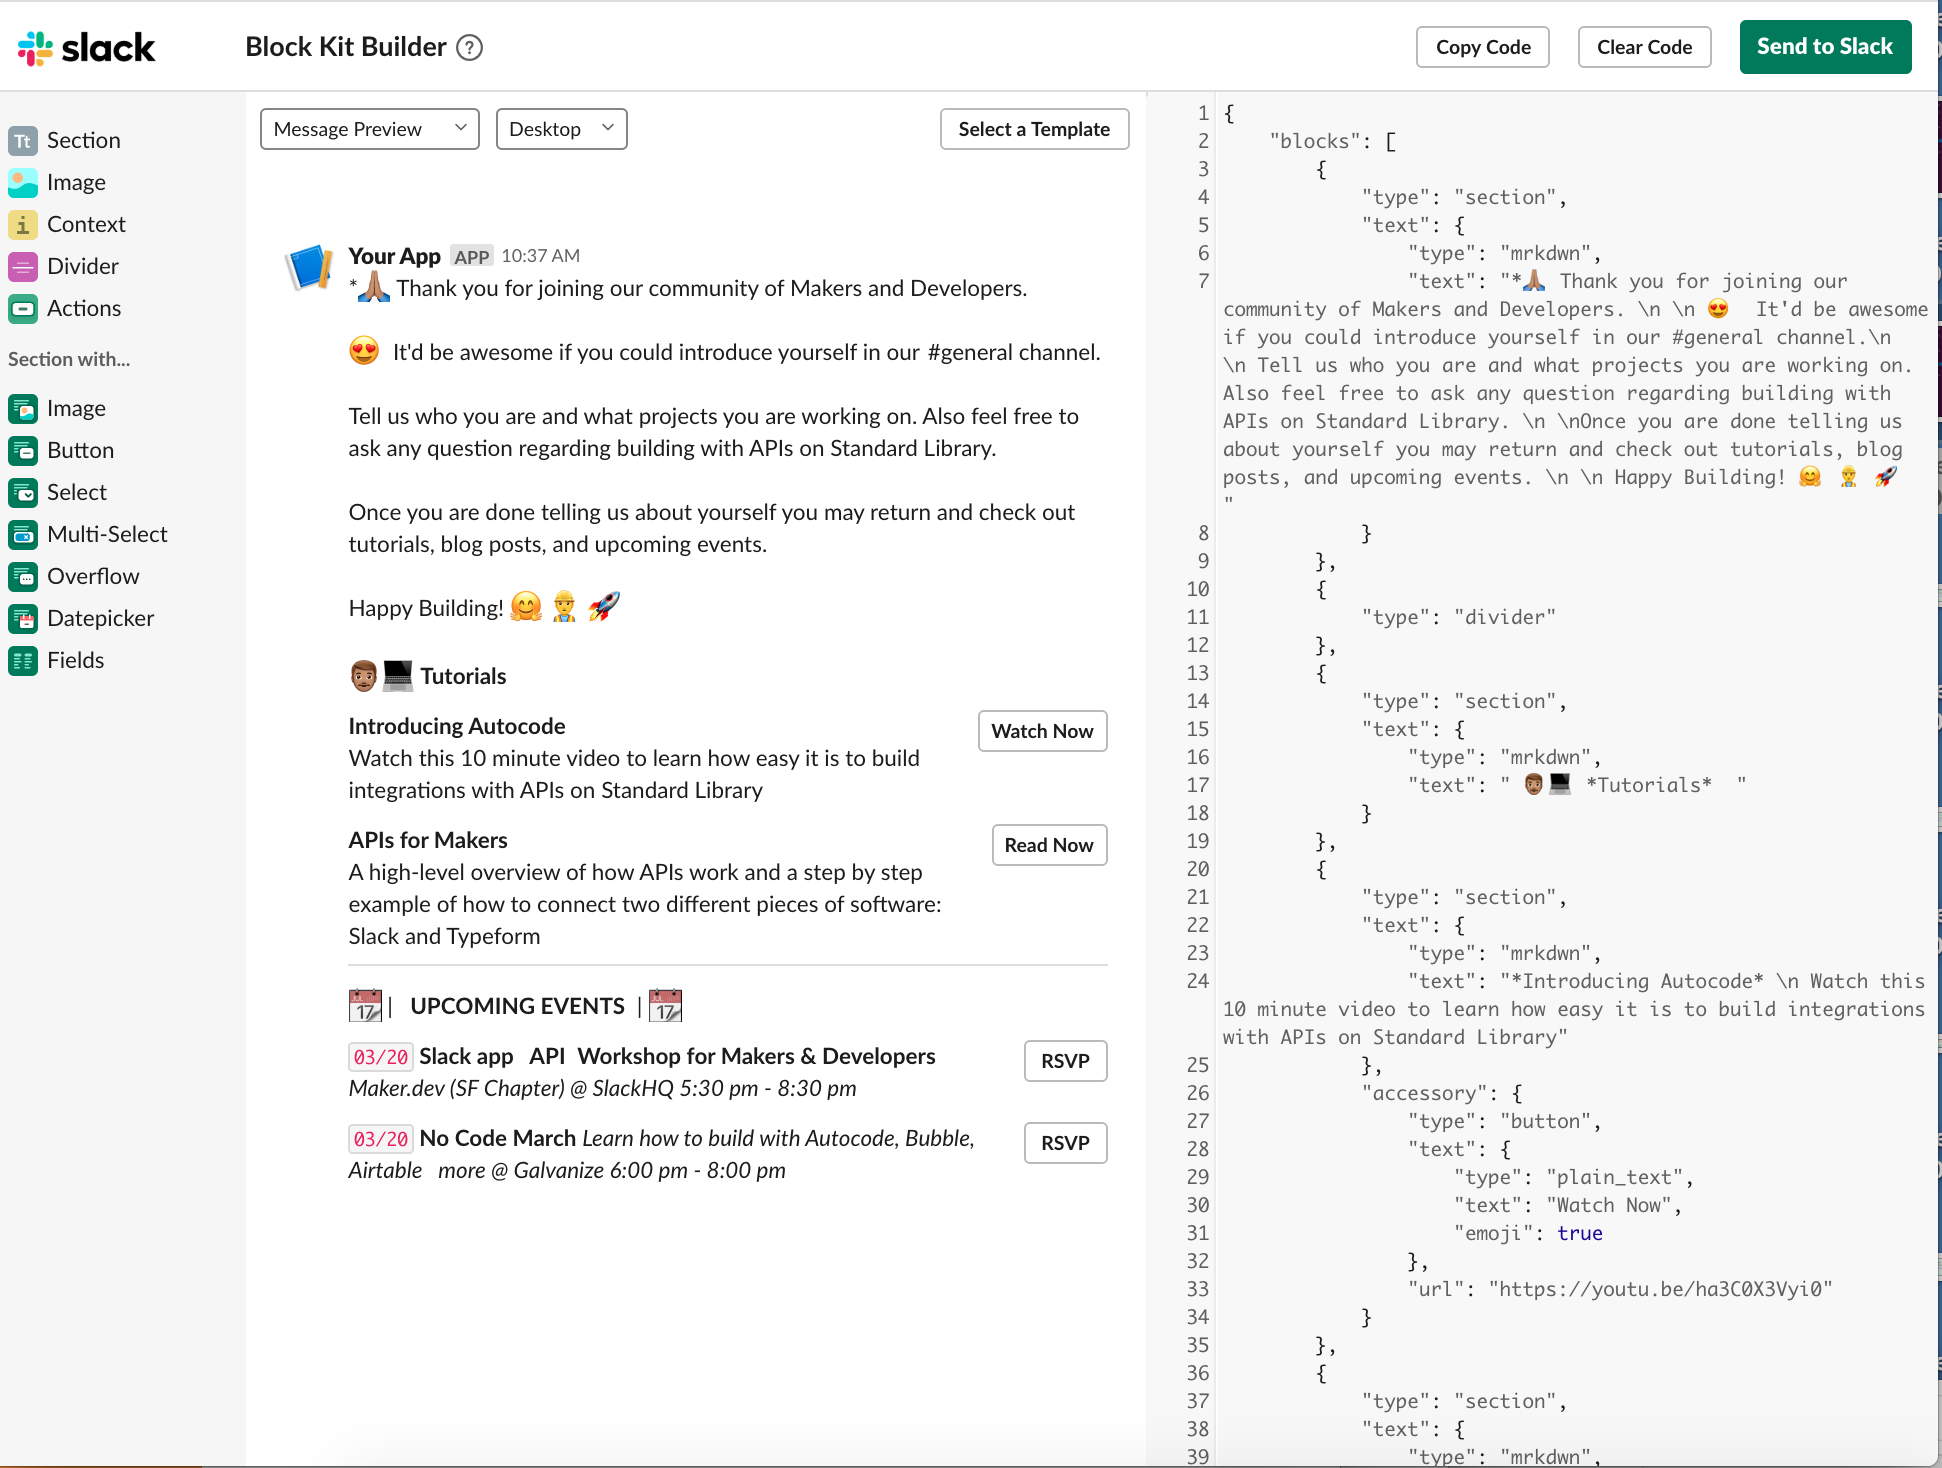Click the Section block icon
1942x1468 pixels.
[23, 141]
